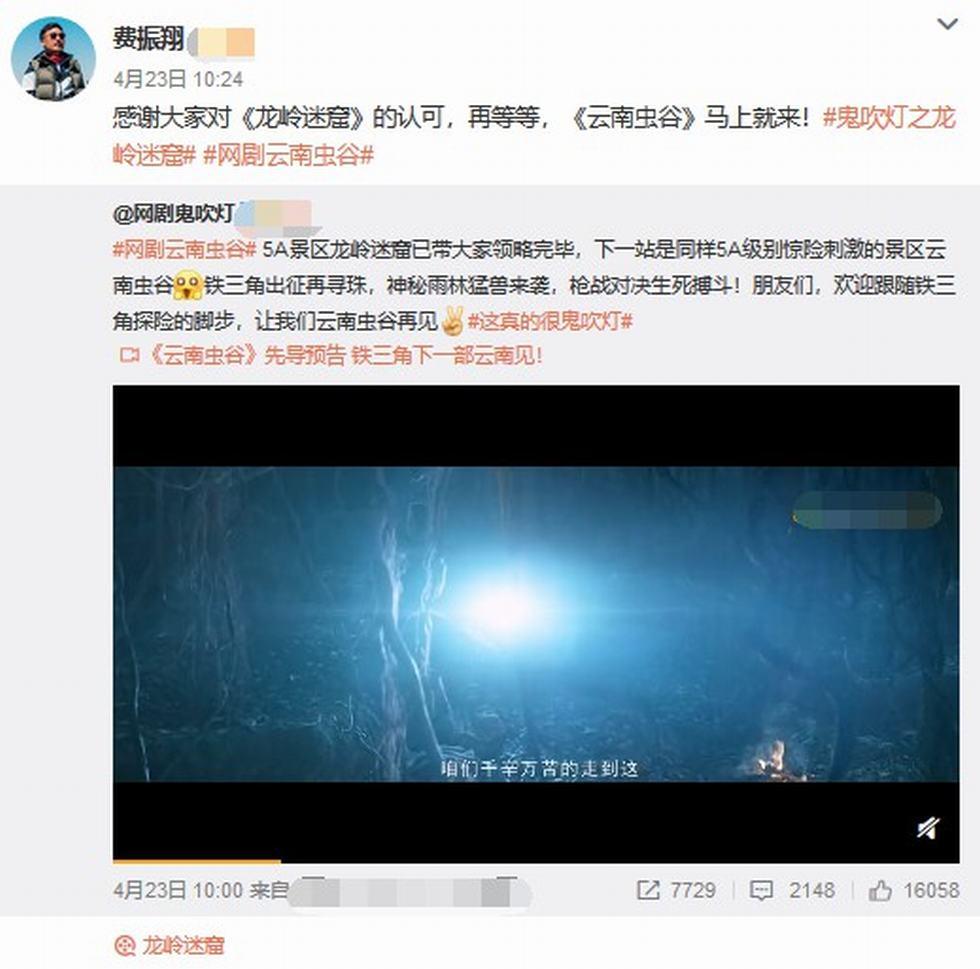Open the 4月23日 10:24 timestamp link

[178, 79]
